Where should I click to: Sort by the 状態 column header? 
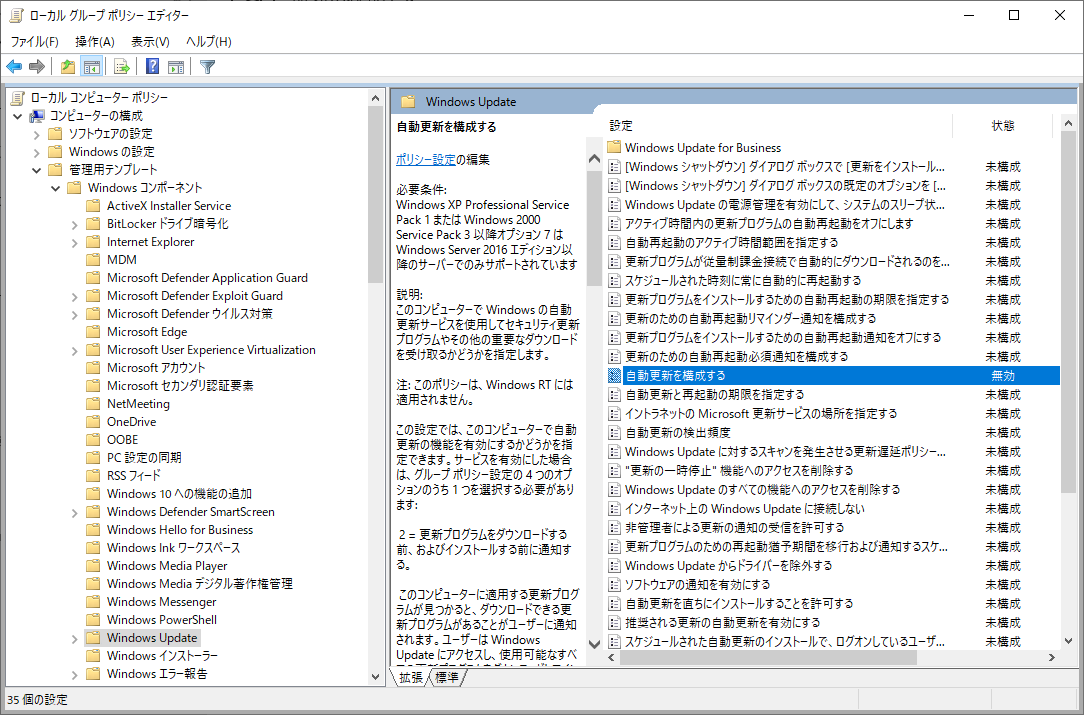pyautogui.click(x=1002, y=126)
